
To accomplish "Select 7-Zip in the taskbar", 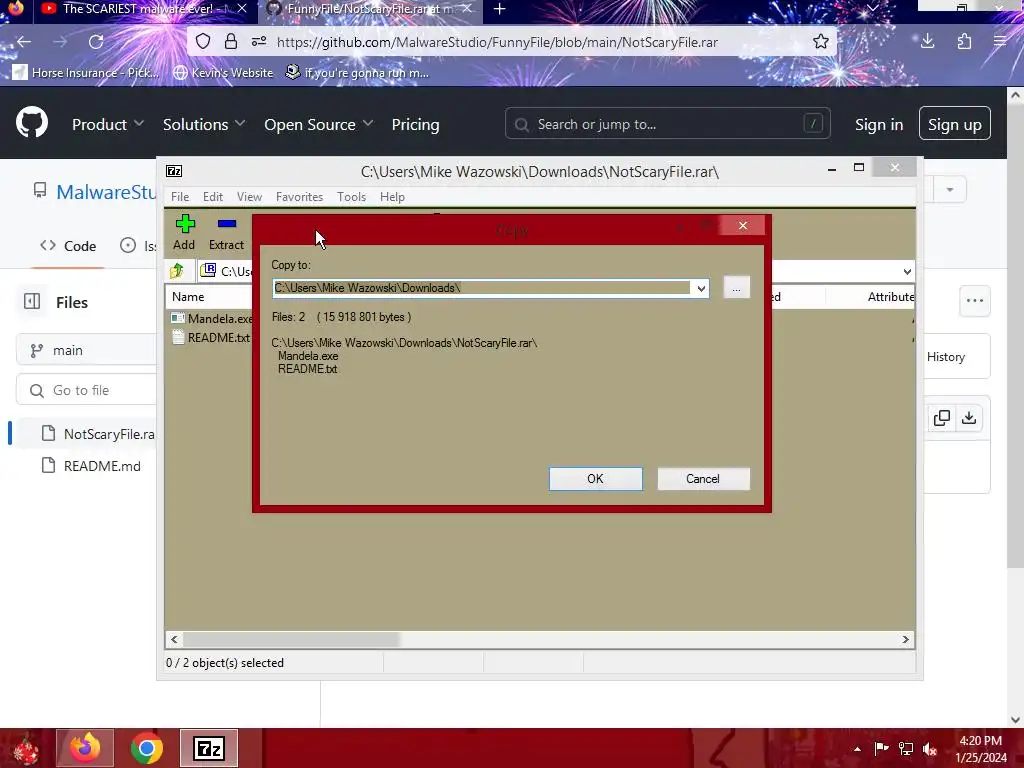I will pos(209,748).
